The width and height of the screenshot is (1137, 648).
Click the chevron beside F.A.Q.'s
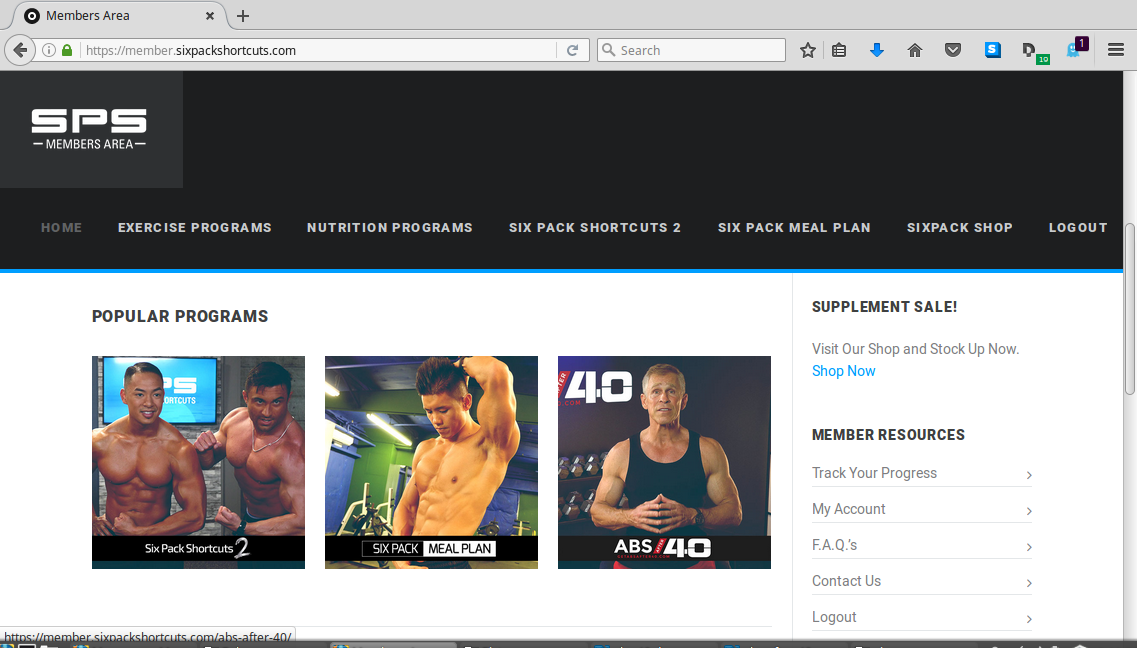click(x=1028, y=547)
